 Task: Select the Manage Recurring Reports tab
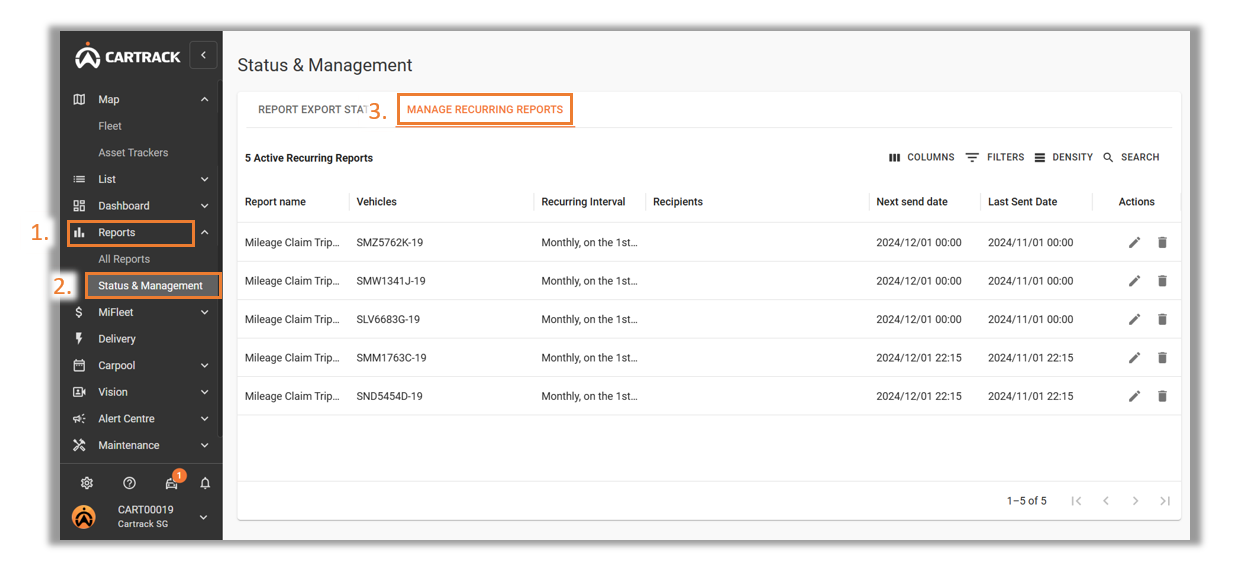tap(485, 110)
